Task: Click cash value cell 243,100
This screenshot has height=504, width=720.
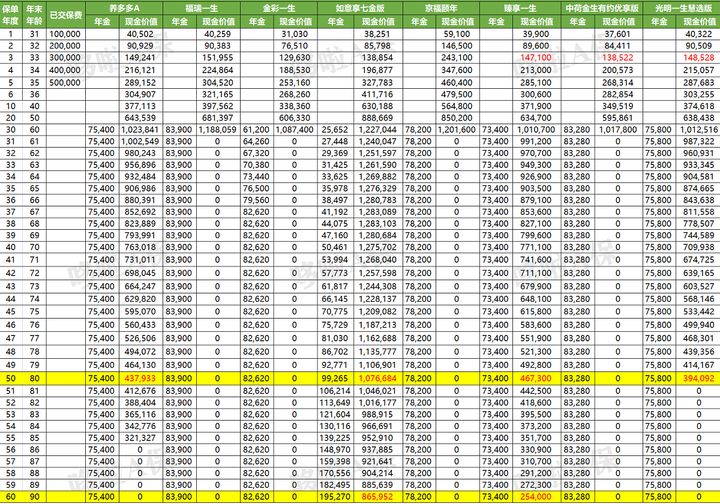Action: click(x=457, y=58)
